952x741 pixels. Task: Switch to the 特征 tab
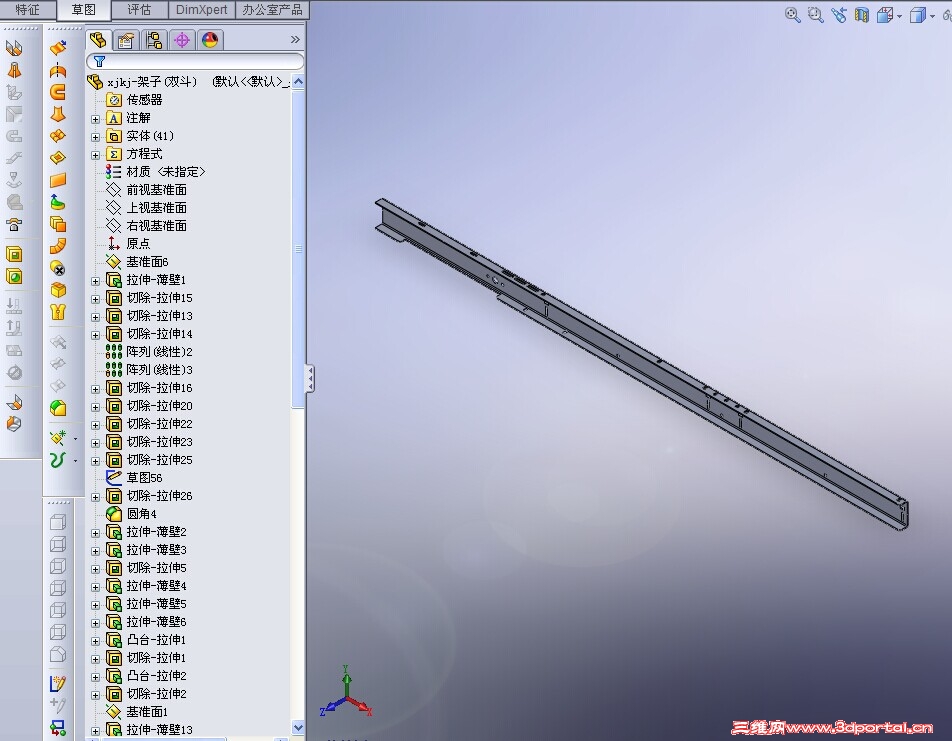pos(27,10)
